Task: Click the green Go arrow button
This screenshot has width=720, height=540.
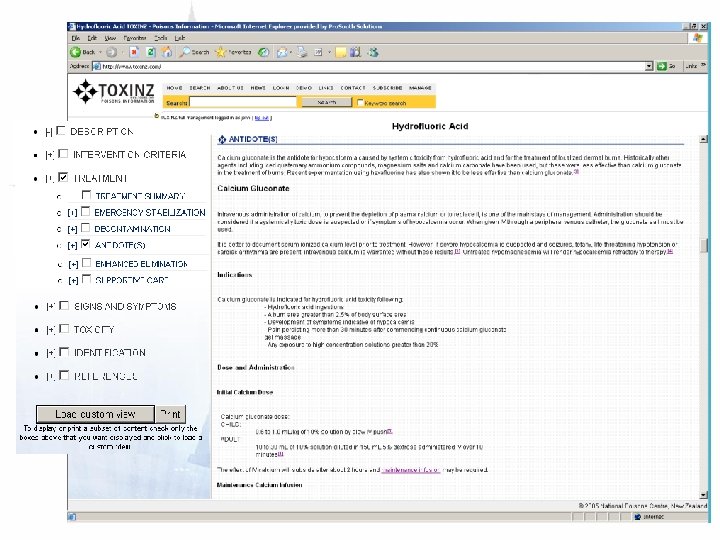Action: [x=662, y=67]
